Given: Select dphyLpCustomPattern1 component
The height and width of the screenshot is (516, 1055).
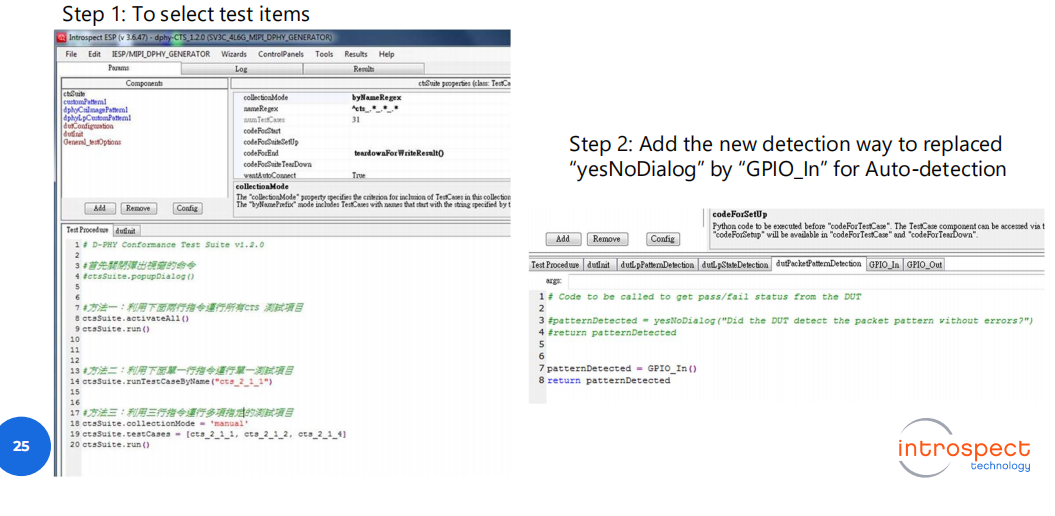Looking at the screenshot, I should (97, 118).
